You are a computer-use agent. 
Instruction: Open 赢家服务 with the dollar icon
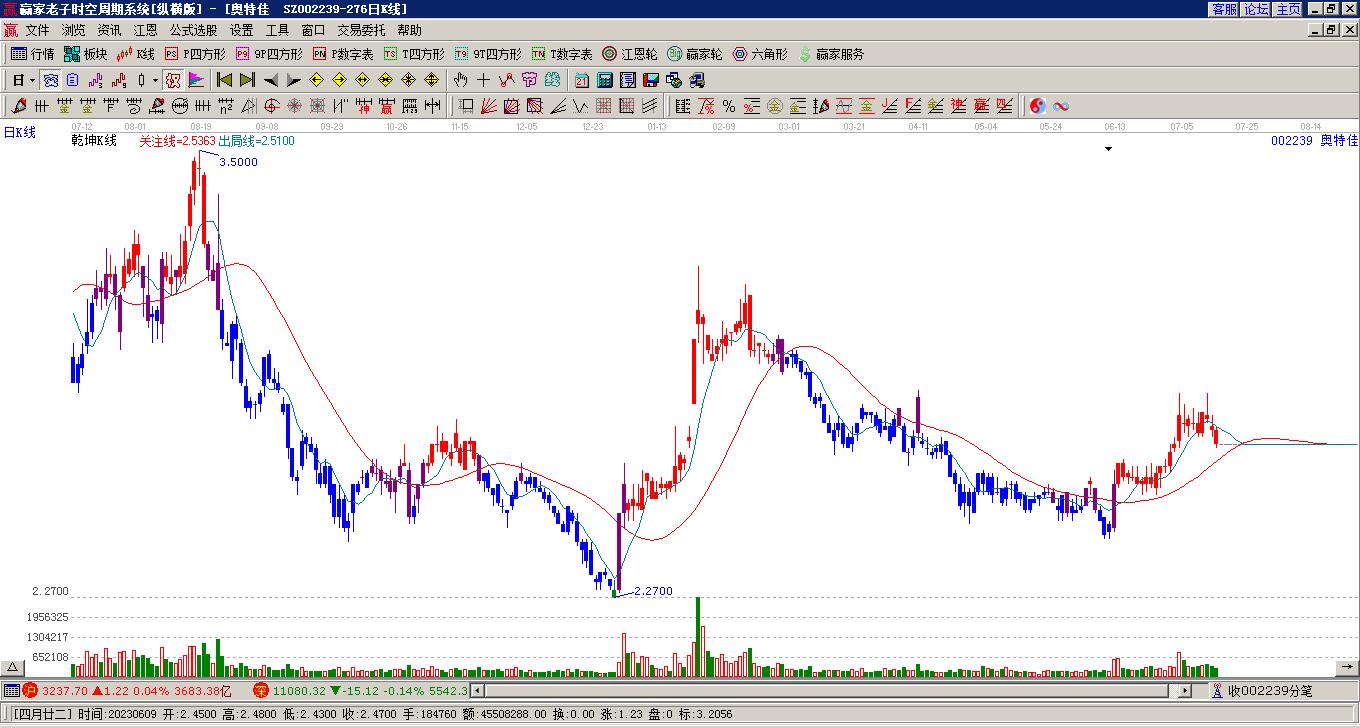(831, 54)
